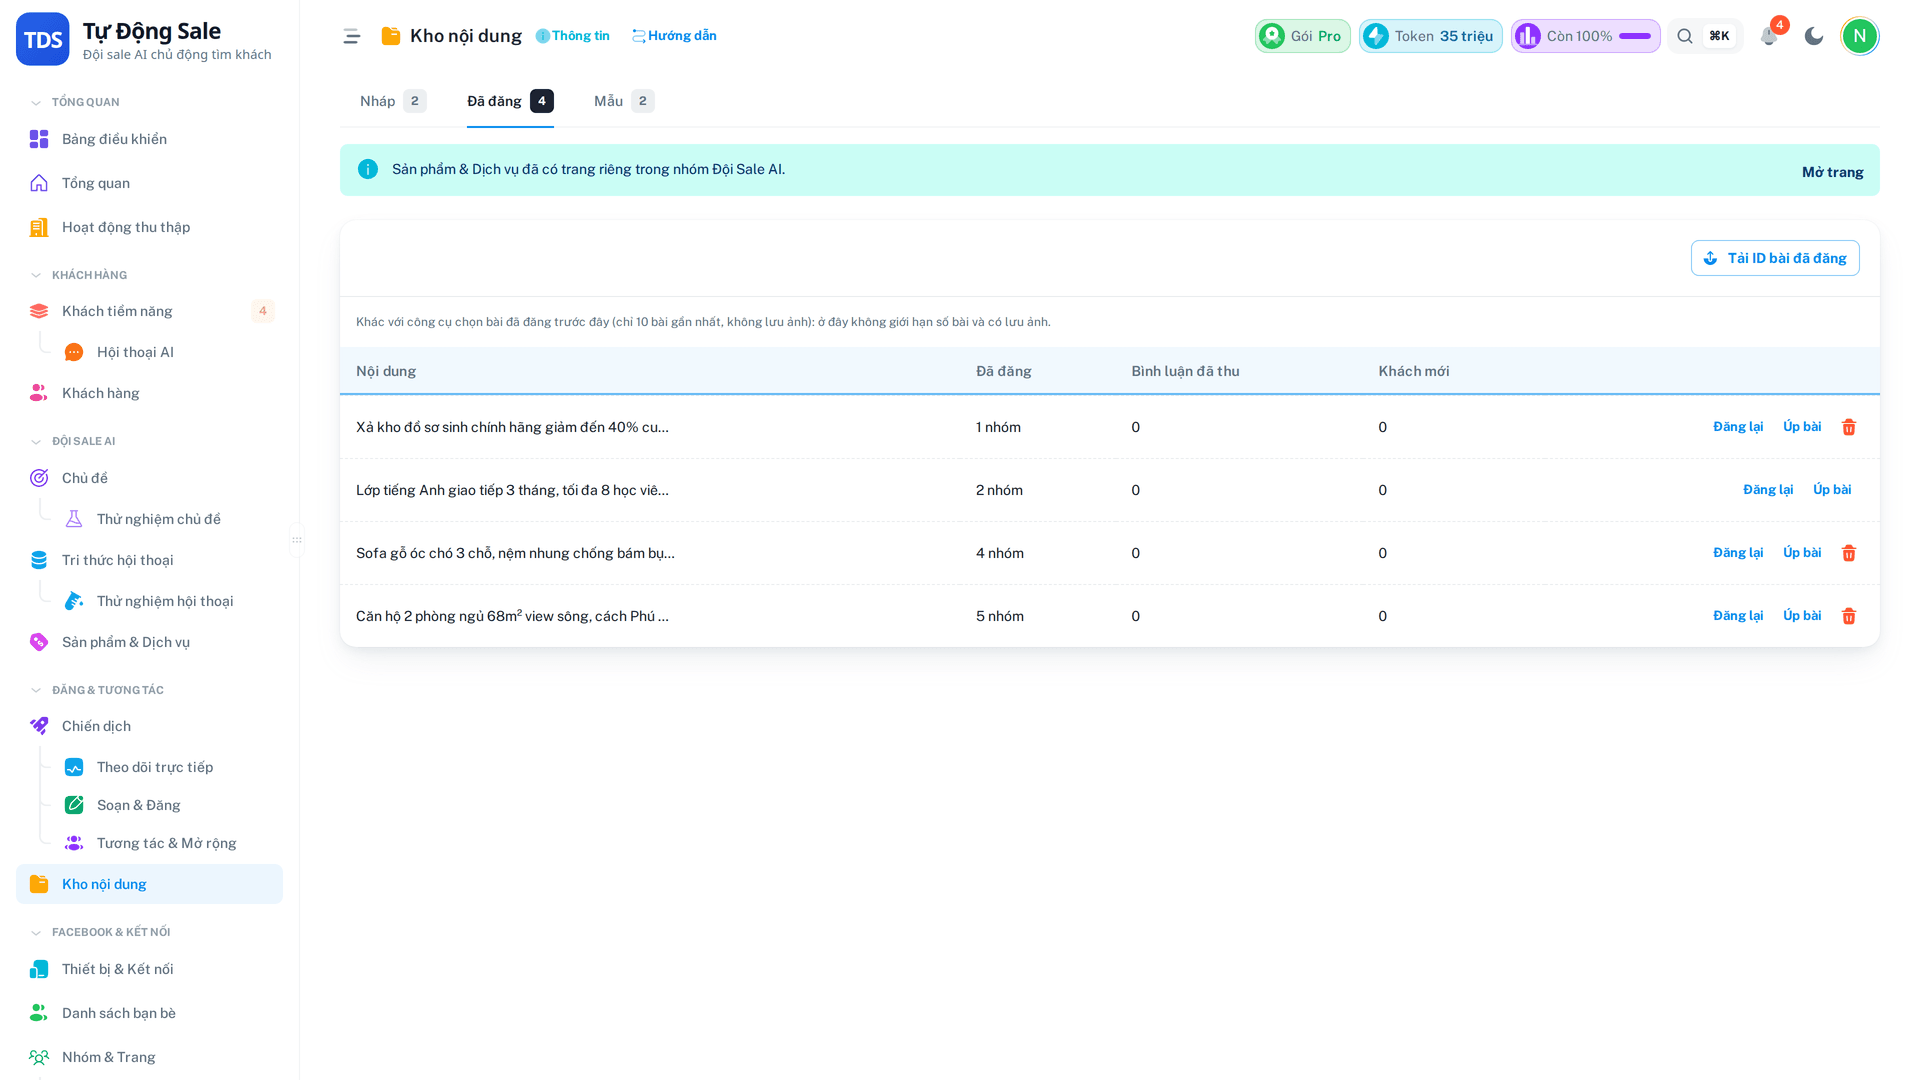Open Bảng điều khiển in the sidebar
The height and width of the screenshot is (1080, 1920).
[x=149, y=139]
